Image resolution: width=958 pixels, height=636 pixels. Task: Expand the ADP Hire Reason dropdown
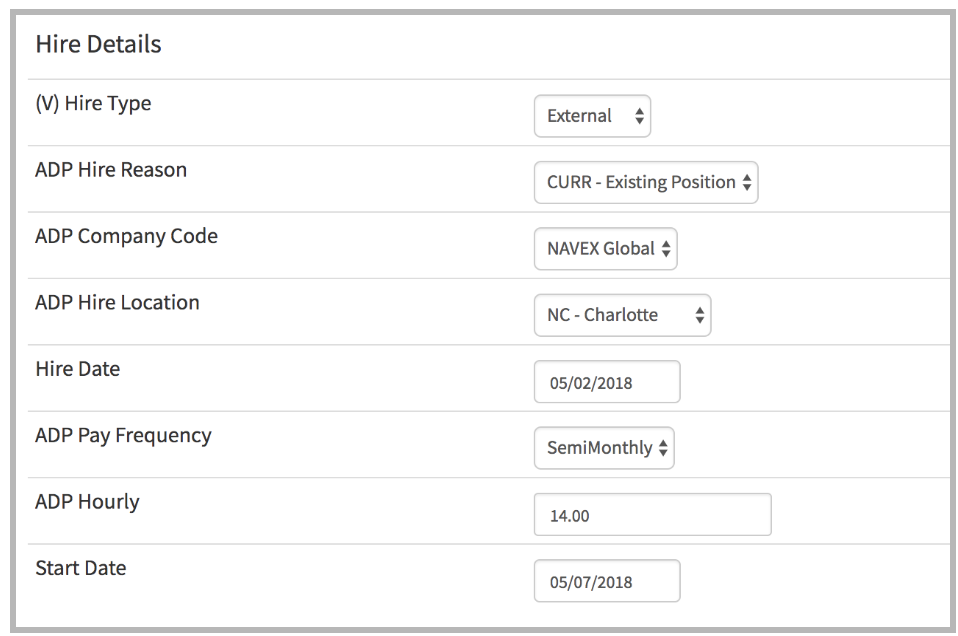645,182
